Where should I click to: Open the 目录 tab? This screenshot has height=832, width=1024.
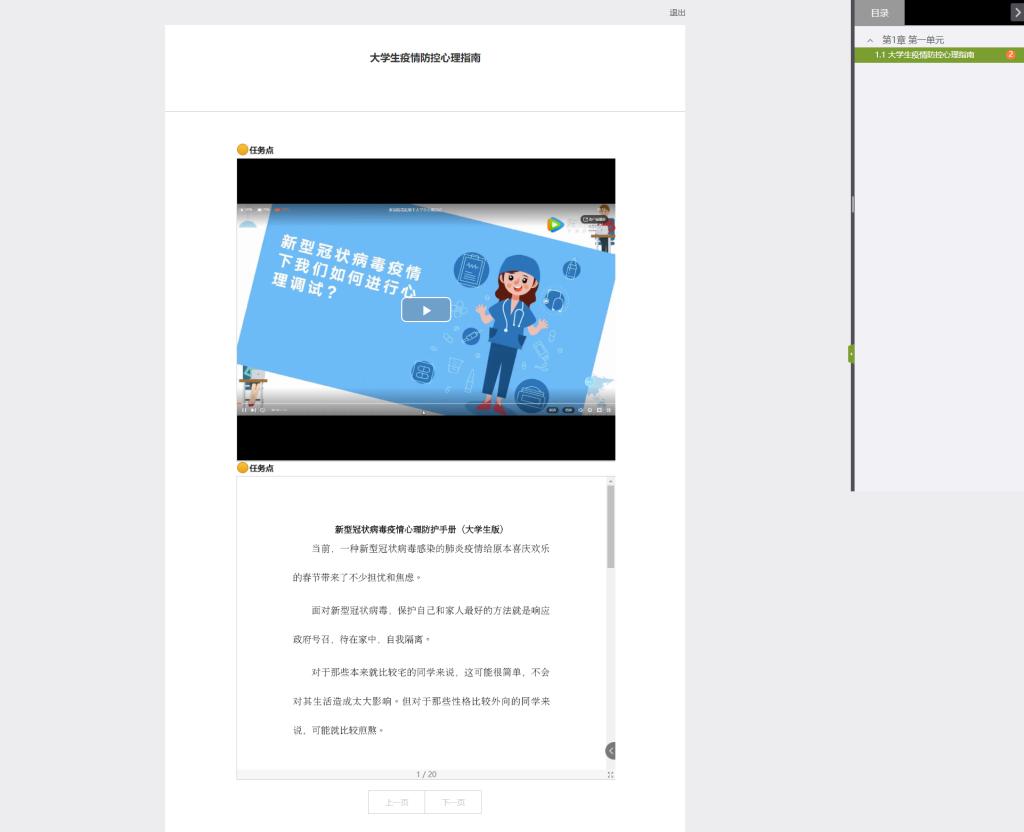click(x=879, y=13)
